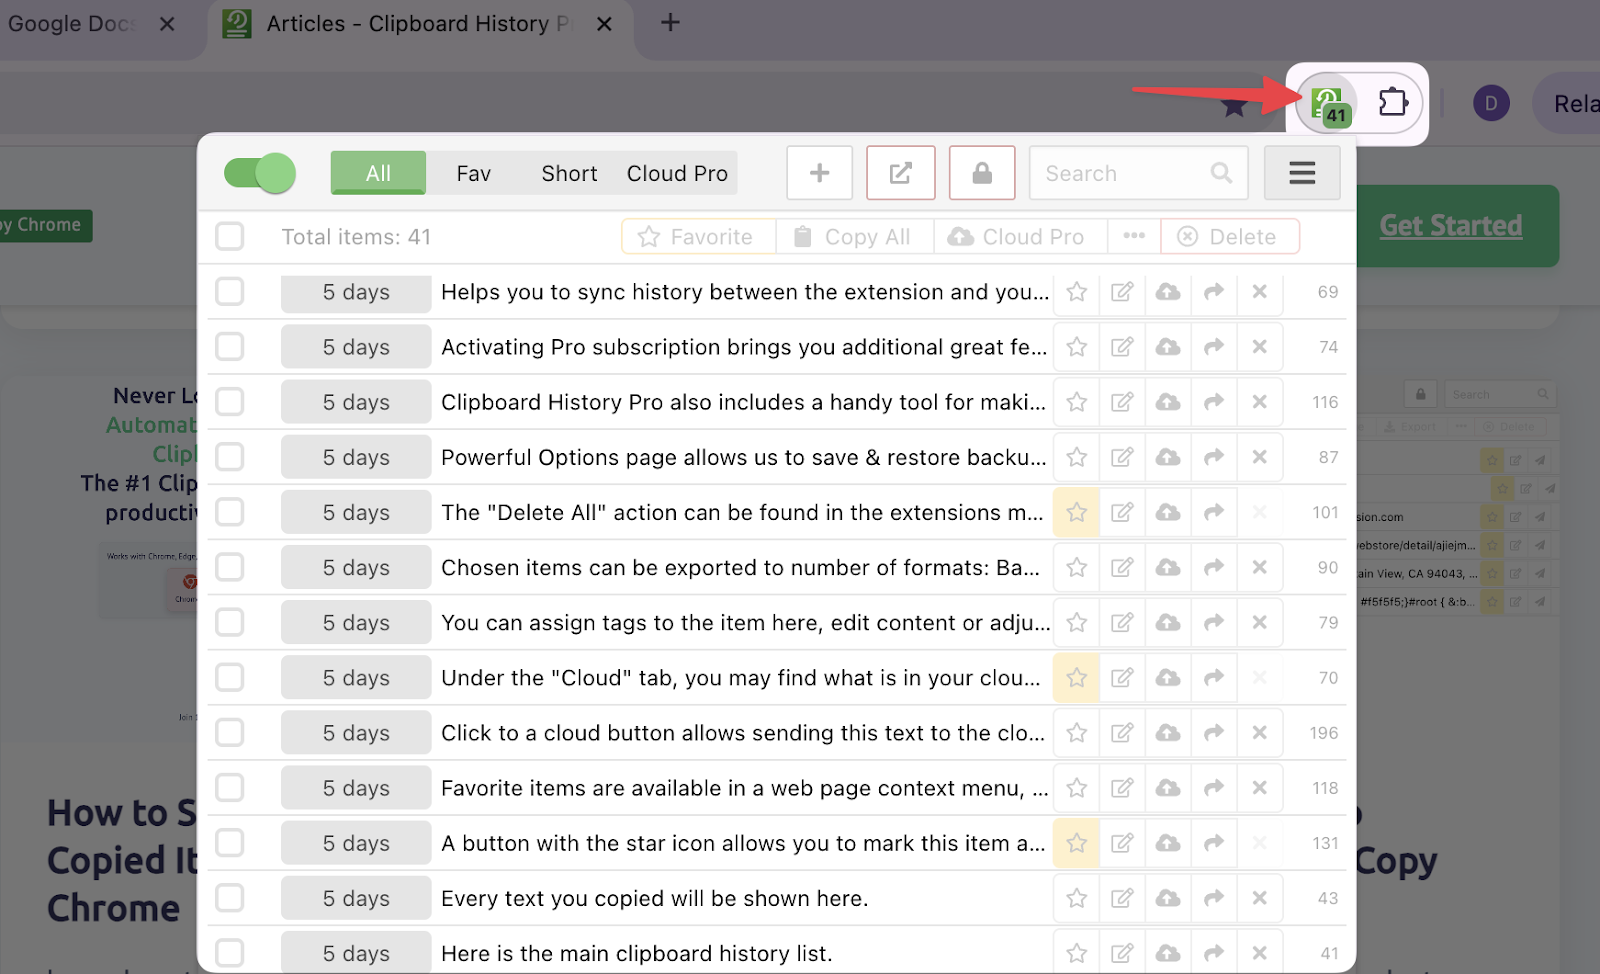Mark checkbox for 'Every text you copied' row
1600x974 pixels.
pyautogui.click(x=230, y=898)
